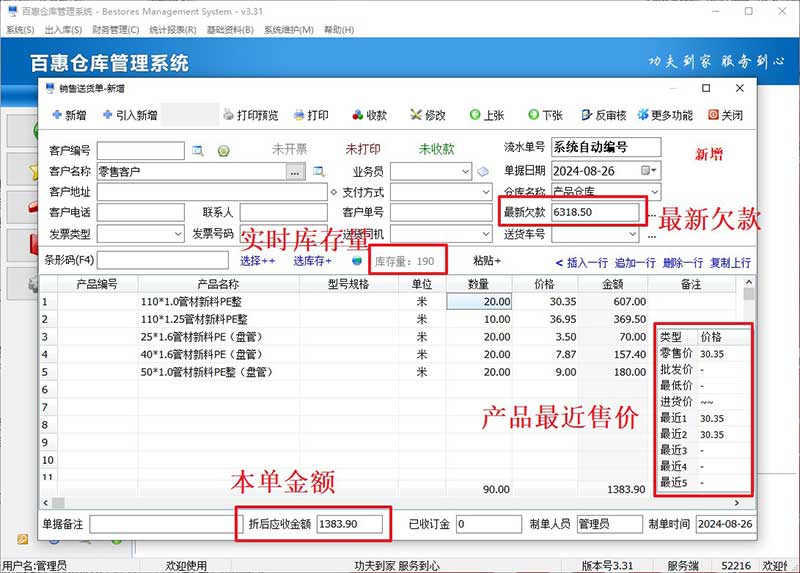Click search icon beside 客户编号 field

point(198,151)
